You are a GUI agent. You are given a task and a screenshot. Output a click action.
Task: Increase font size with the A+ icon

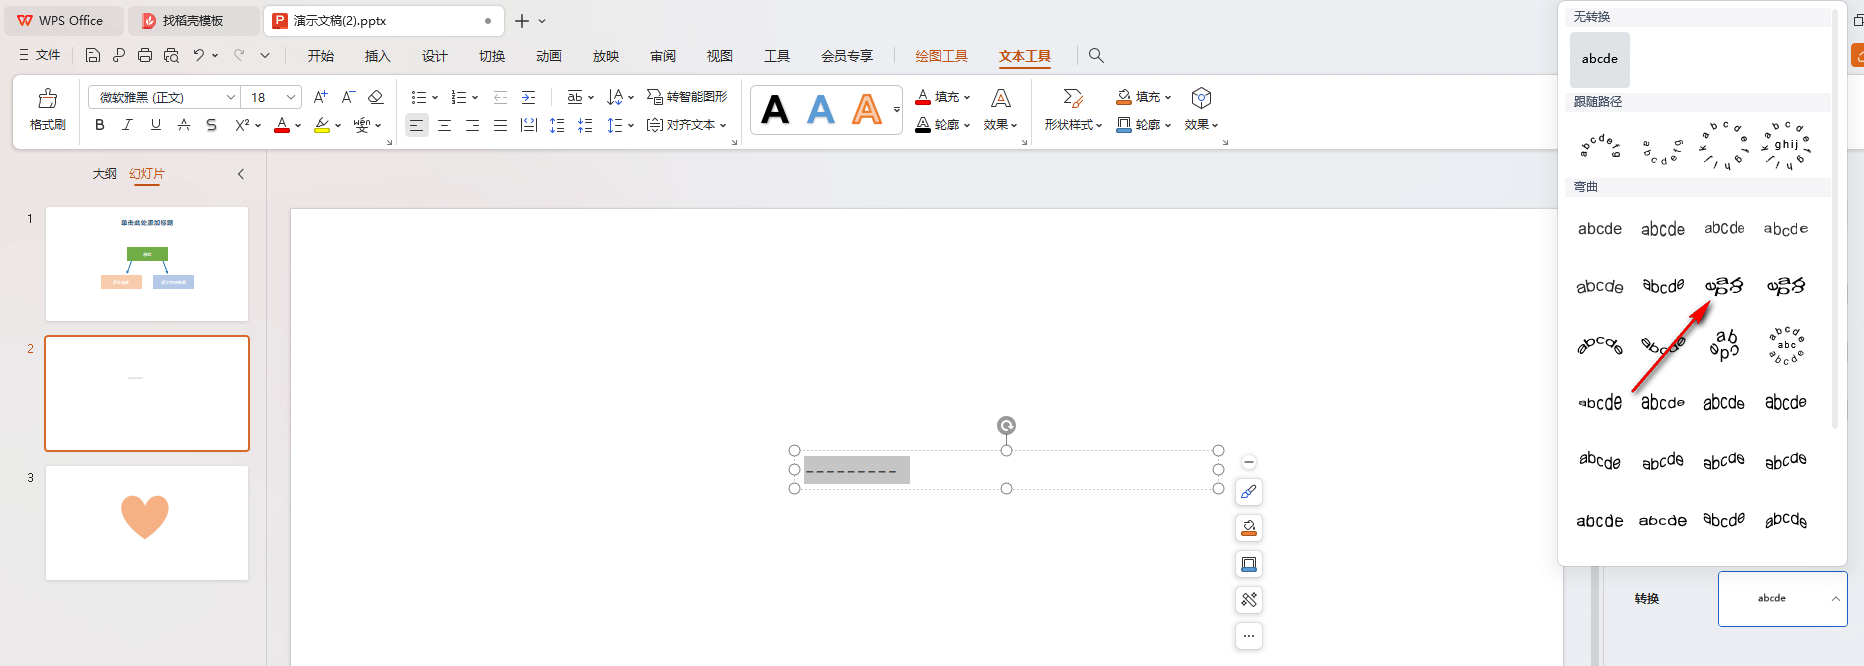click(x=320, y=97)
